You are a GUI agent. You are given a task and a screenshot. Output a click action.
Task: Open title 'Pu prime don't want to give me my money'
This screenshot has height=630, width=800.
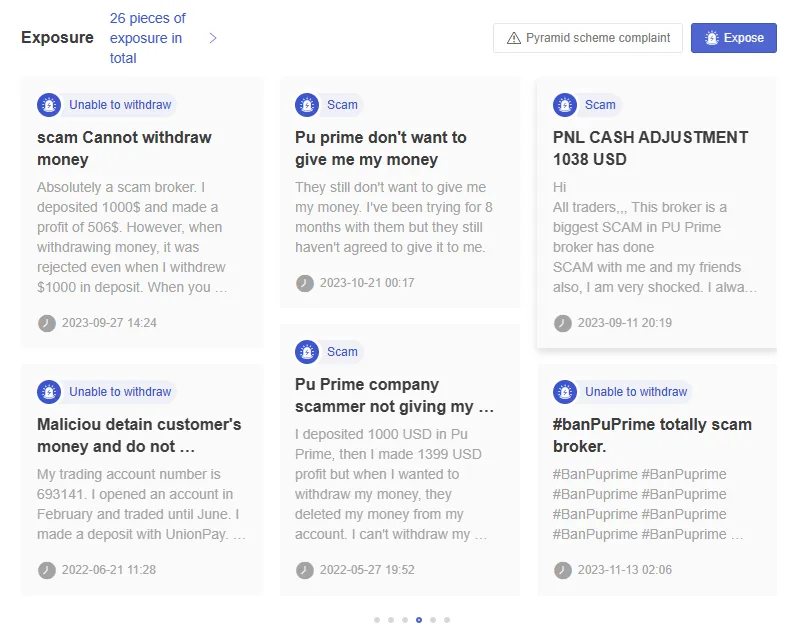[x=381, y=148]
